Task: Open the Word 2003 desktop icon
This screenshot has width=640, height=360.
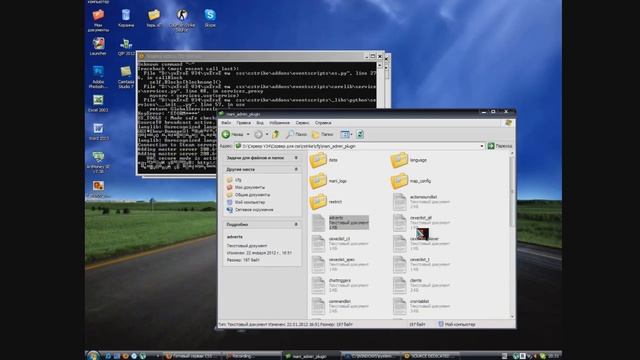Action: click(x=98, y=131)
